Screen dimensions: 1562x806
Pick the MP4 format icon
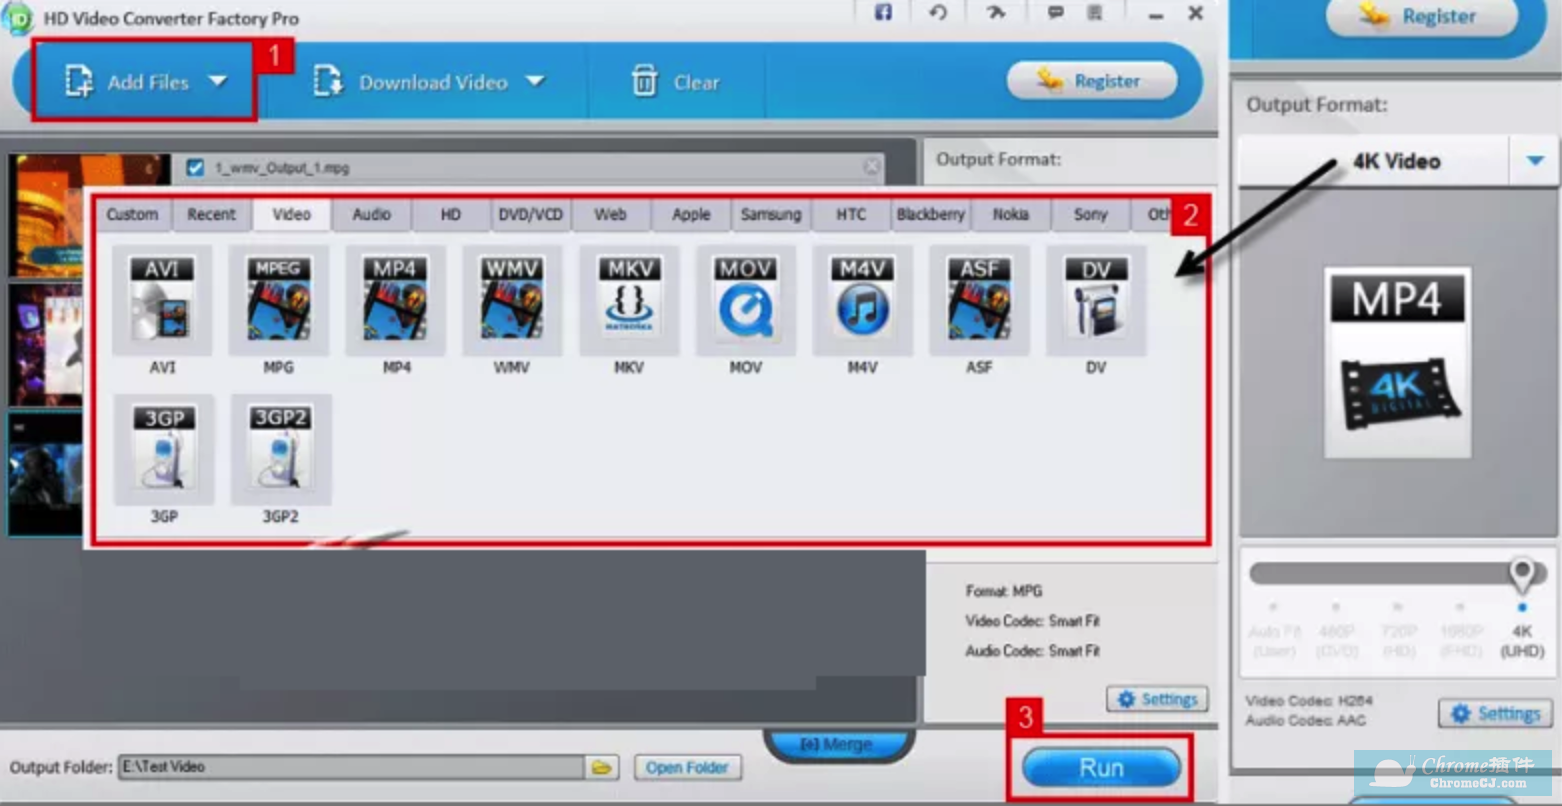point(396,300)
